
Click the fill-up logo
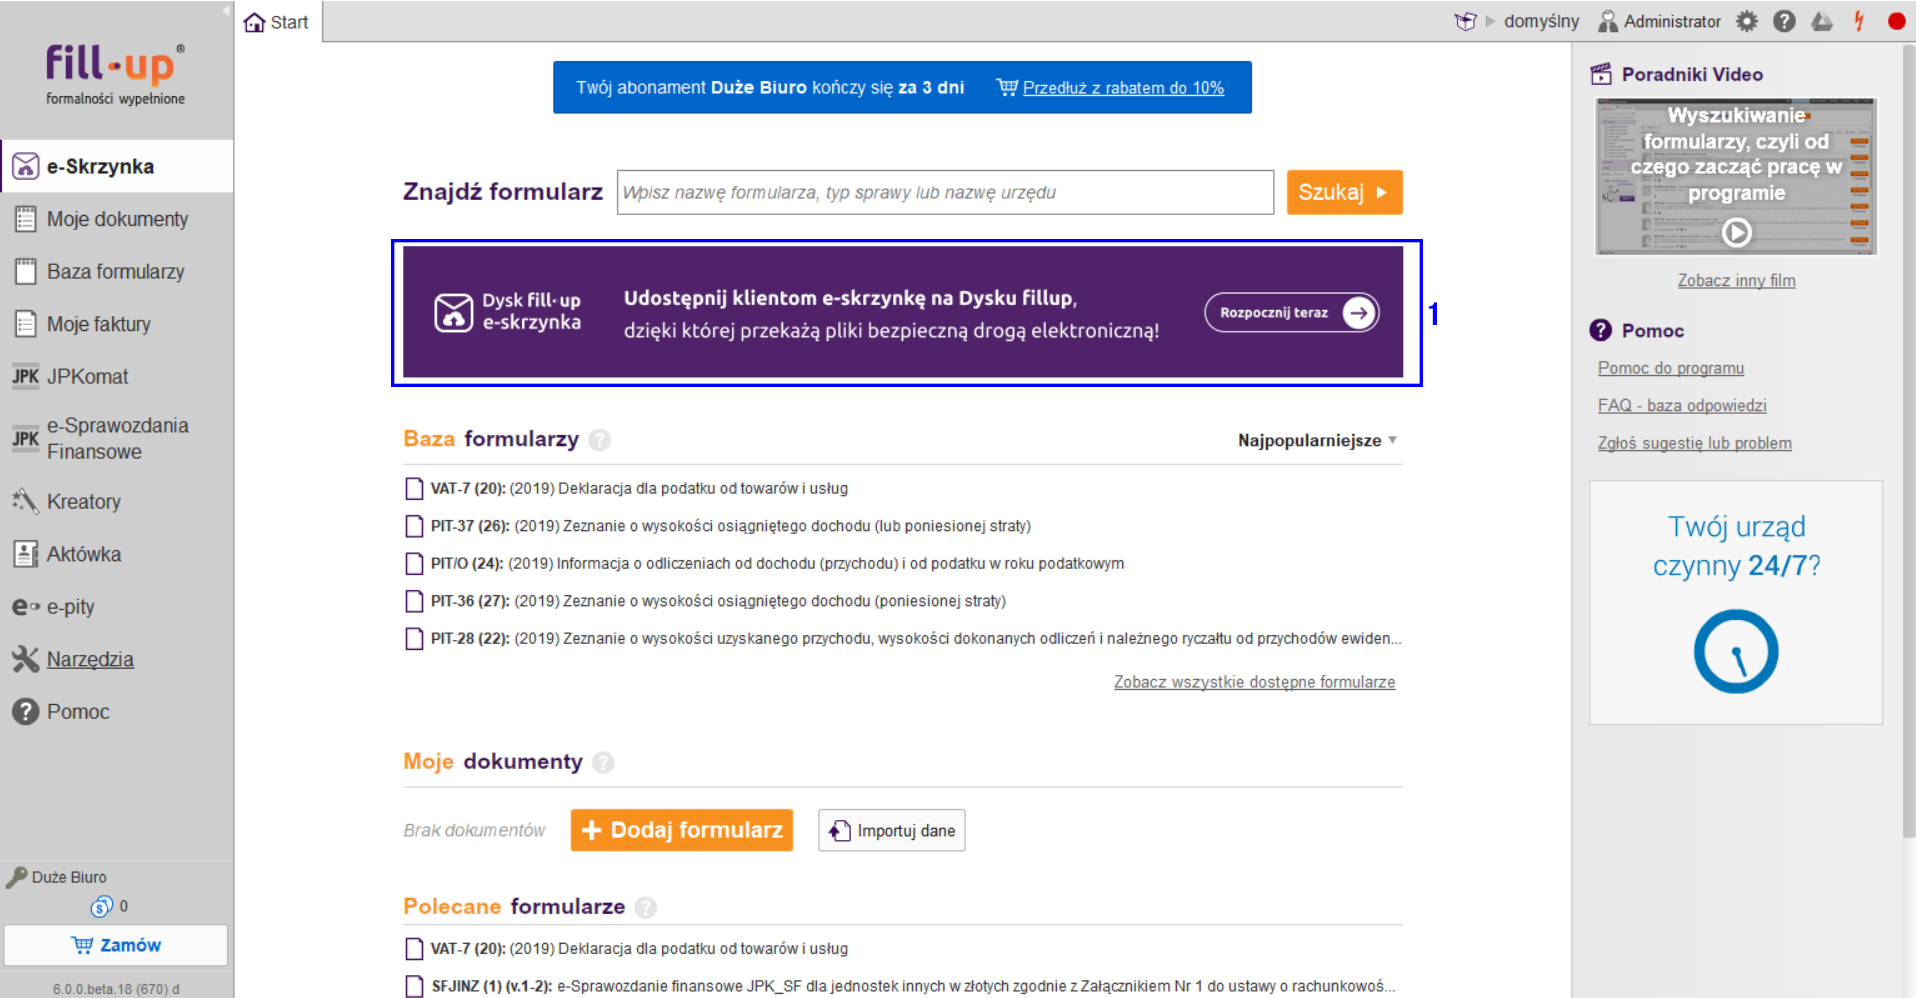coord(115,73)
